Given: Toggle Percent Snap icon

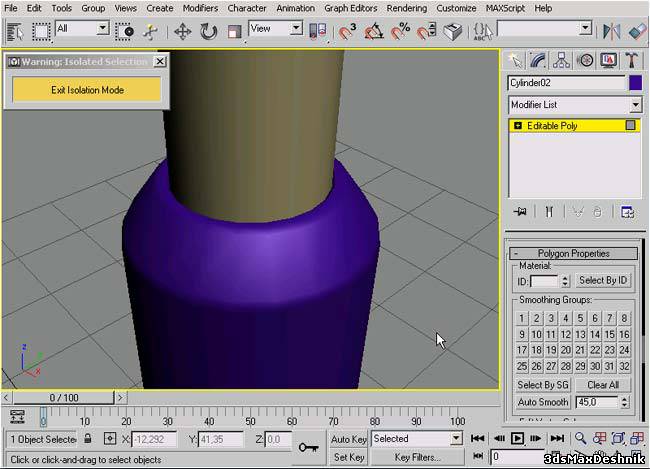Looking at the screenshot, I should click(400, 32).
